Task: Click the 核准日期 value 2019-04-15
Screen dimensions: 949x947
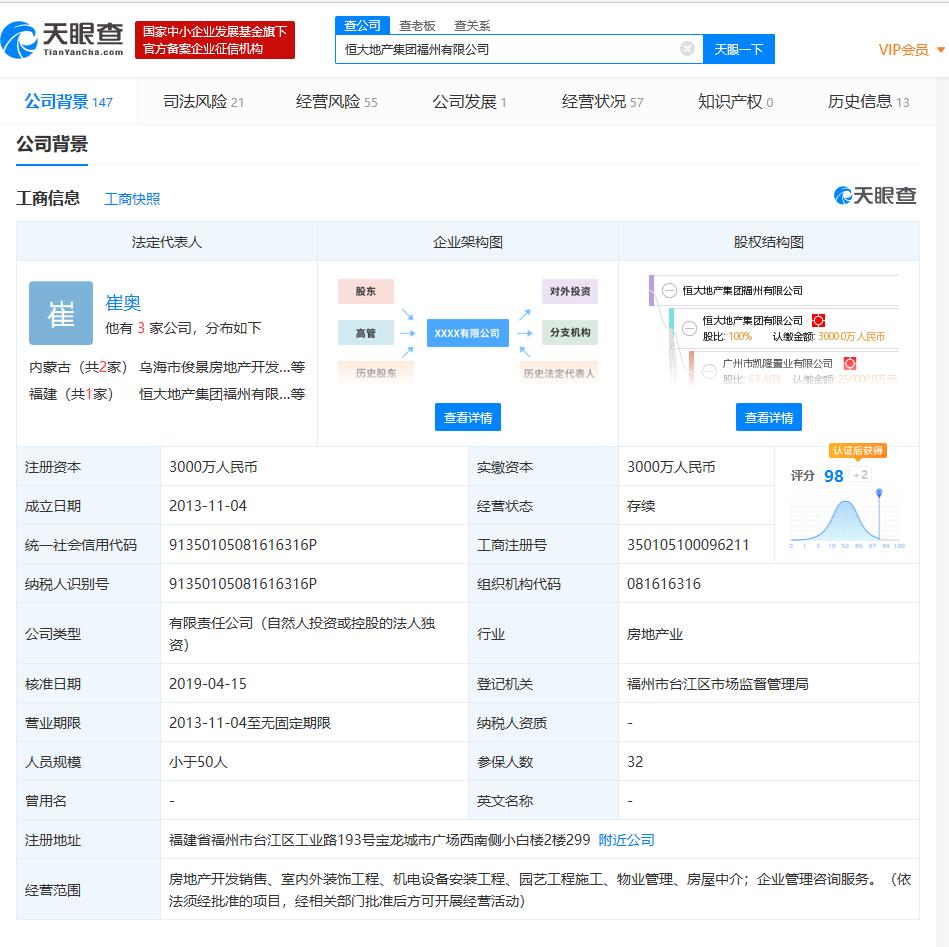Action: pyautogui.click(x=208, y=683)
